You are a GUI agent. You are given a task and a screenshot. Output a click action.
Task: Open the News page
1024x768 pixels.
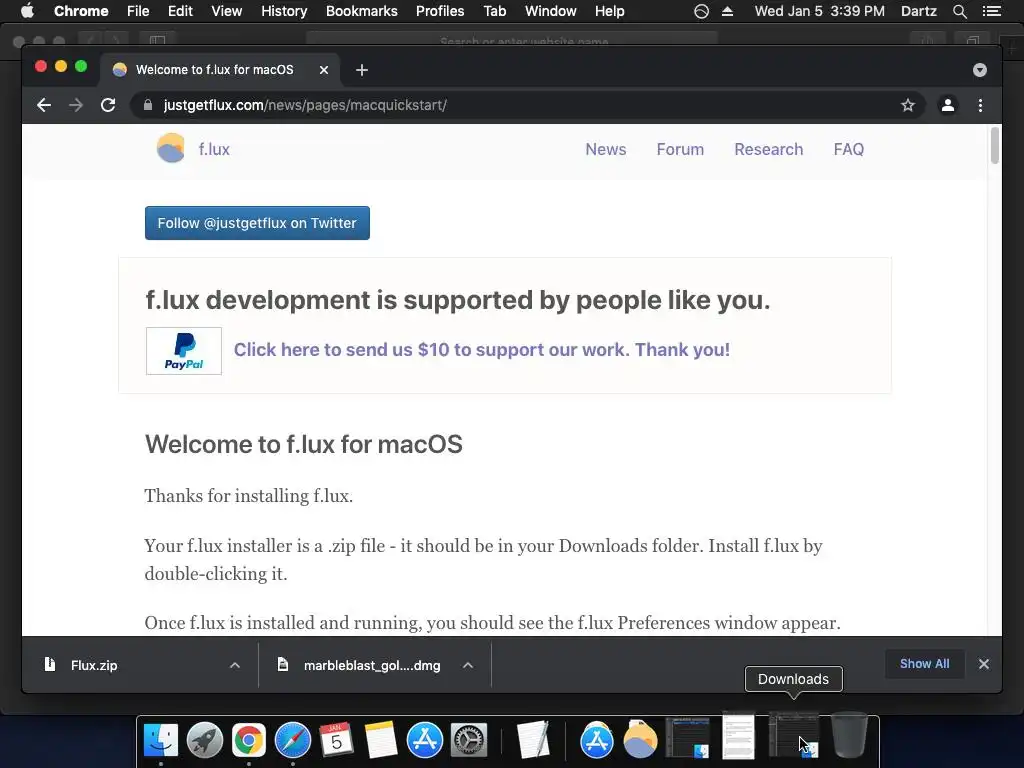click(605, 149)
